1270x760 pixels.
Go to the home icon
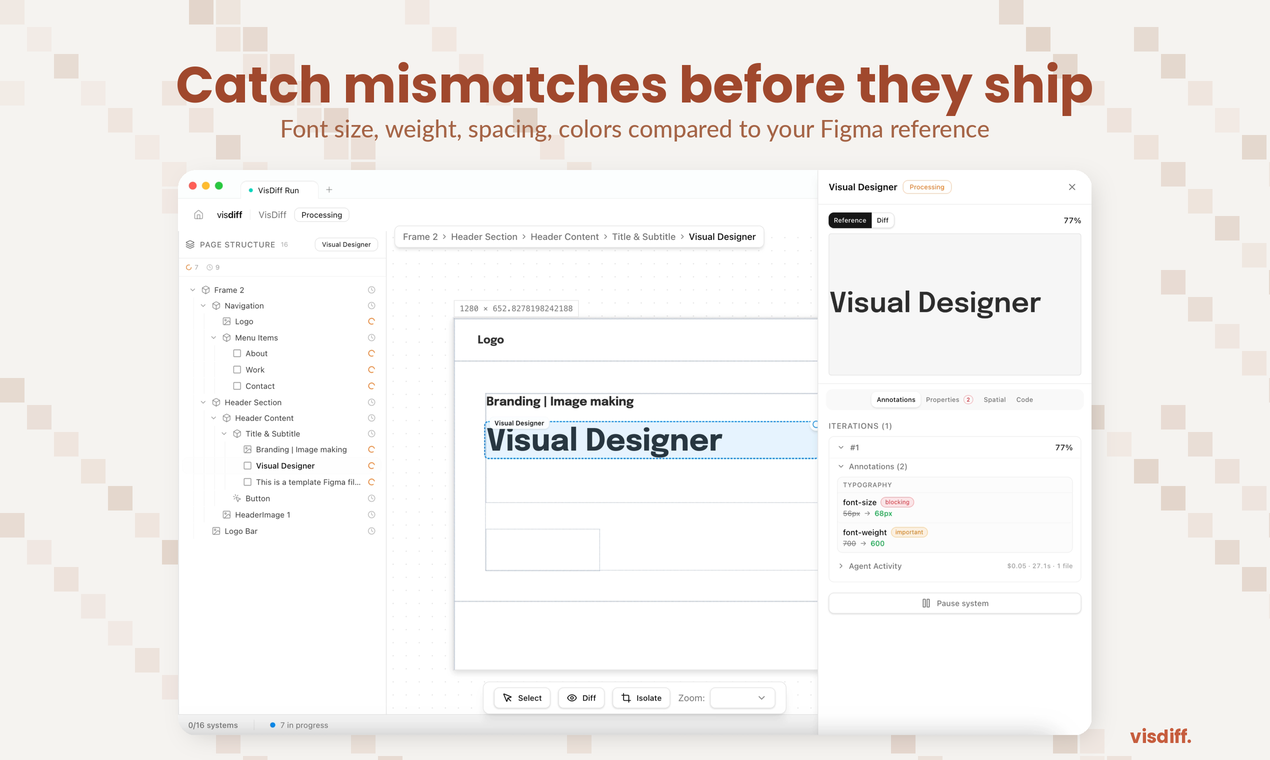(x=198, y=215)
